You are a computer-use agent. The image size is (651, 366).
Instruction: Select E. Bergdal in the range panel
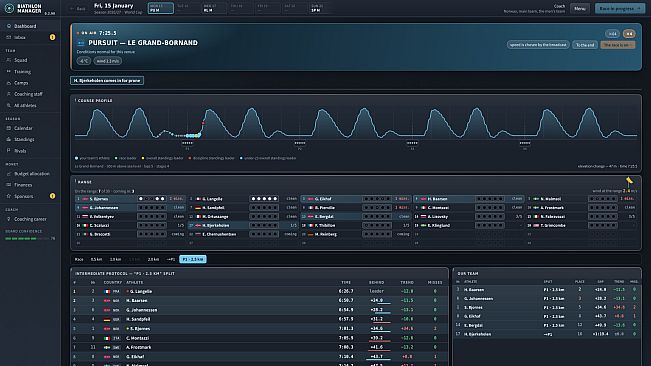[x=356, y=217]
